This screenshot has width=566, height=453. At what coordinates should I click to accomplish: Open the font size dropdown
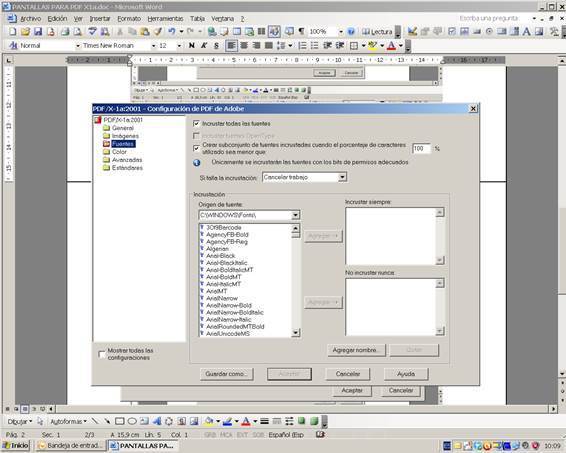click(x=179, y=45)
